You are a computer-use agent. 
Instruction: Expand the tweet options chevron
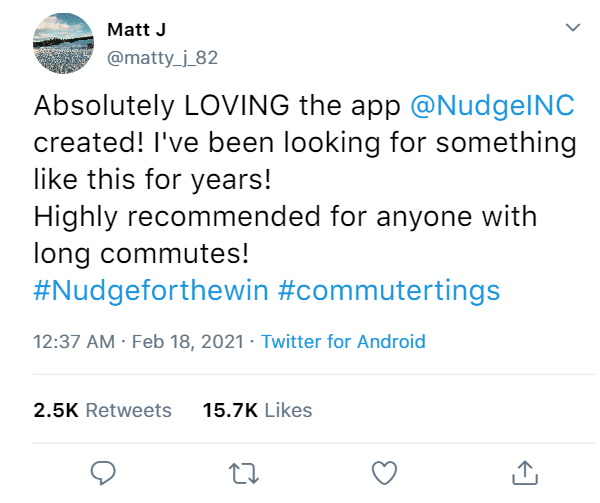pyautogui.click(x=573, y=28)
